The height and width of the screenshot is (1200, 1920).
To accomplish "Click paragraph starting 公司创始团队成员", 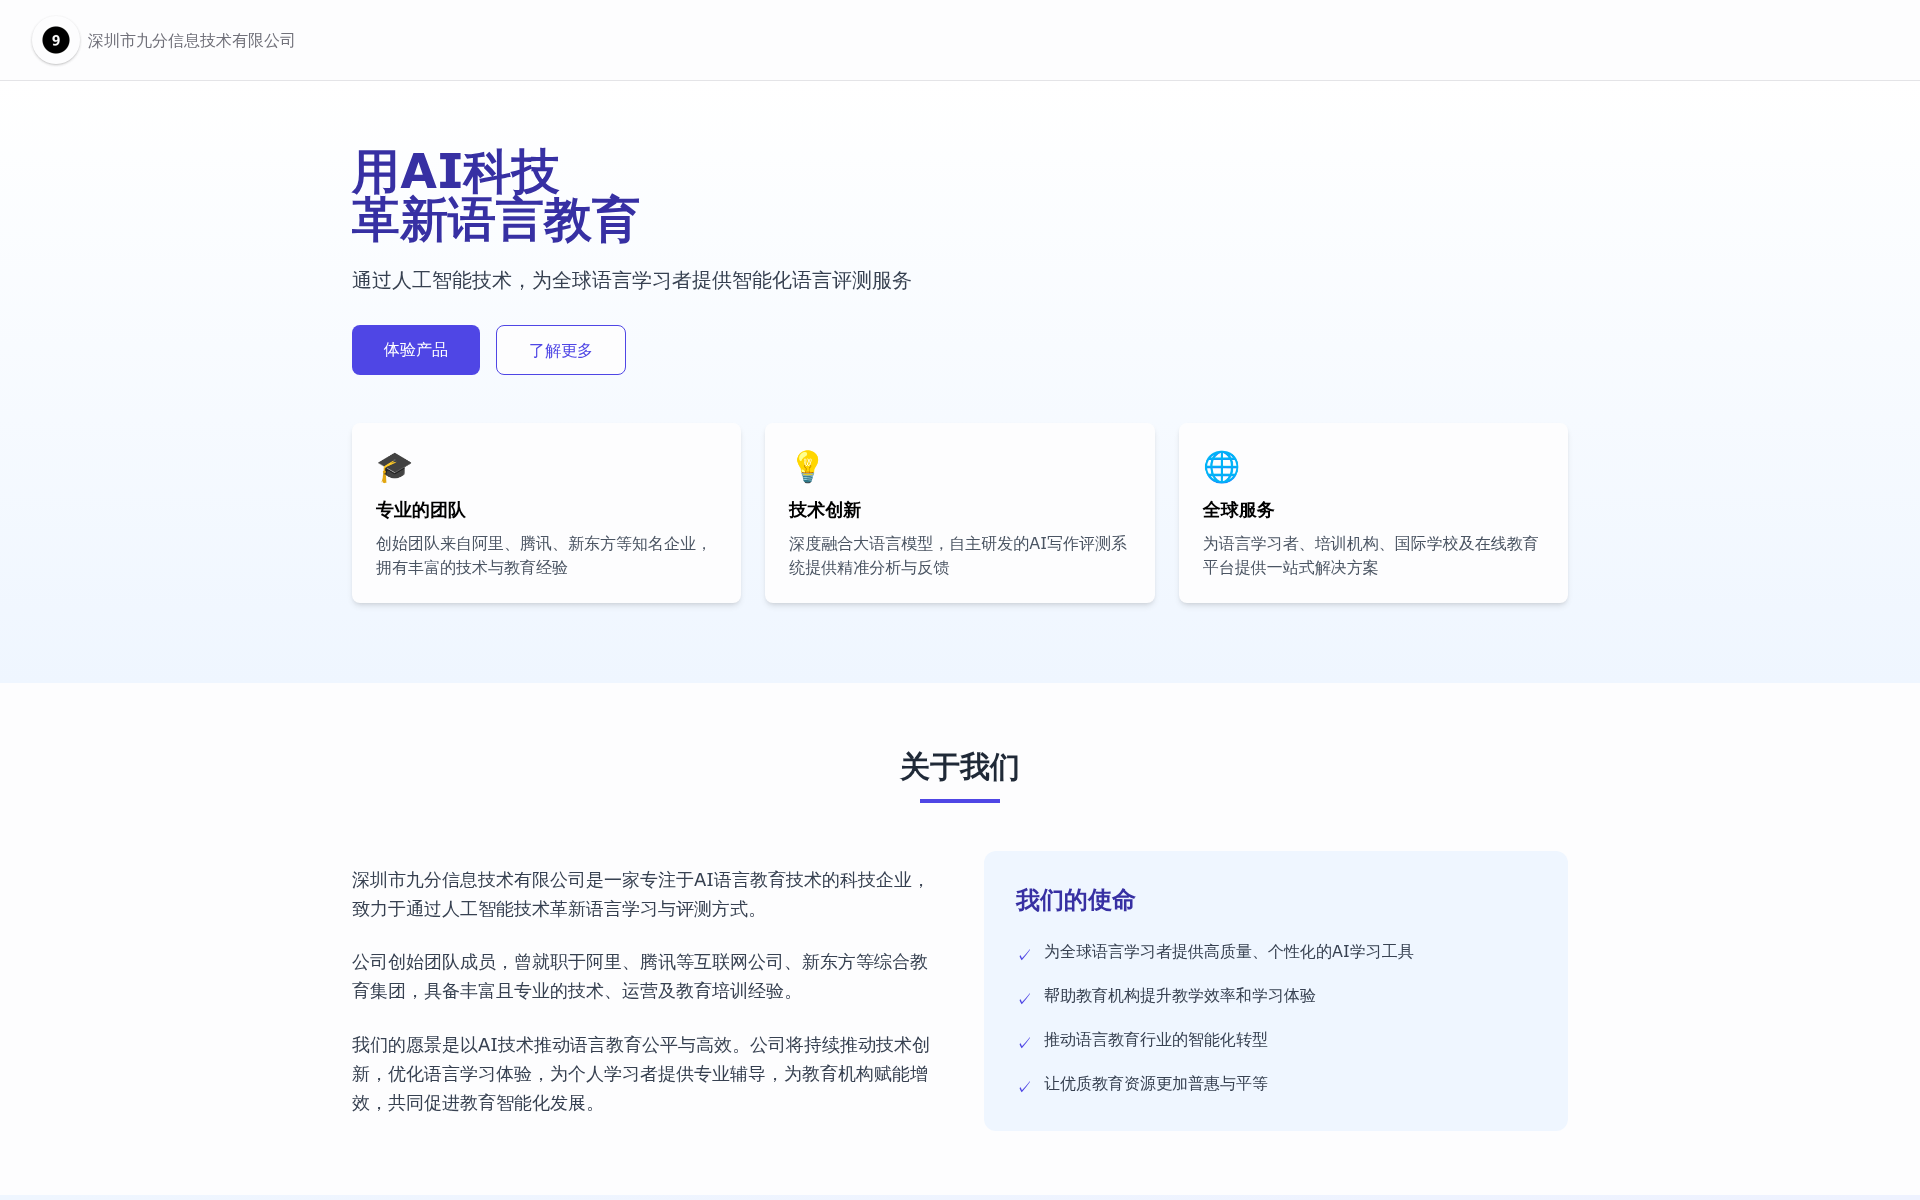I will click(641, 976).
